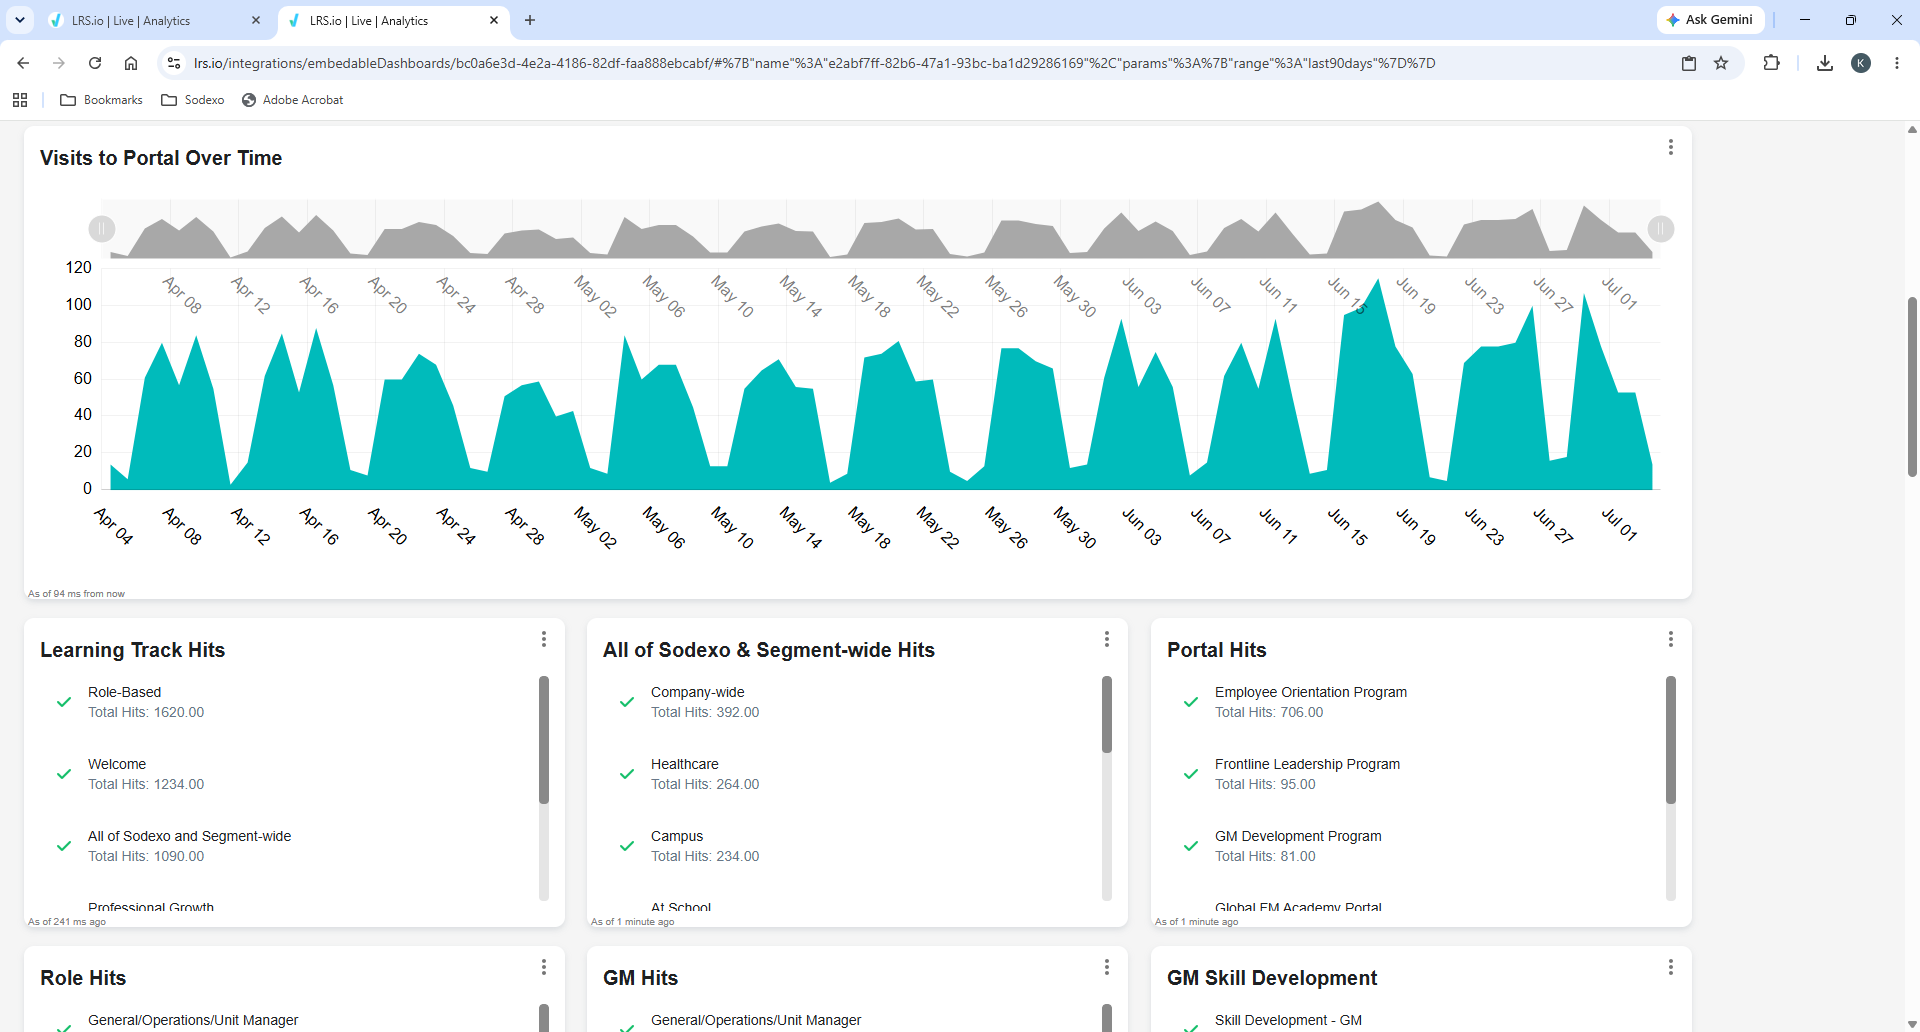
Task: Click GM Development Program checkmark
Action: (1191, 846)
